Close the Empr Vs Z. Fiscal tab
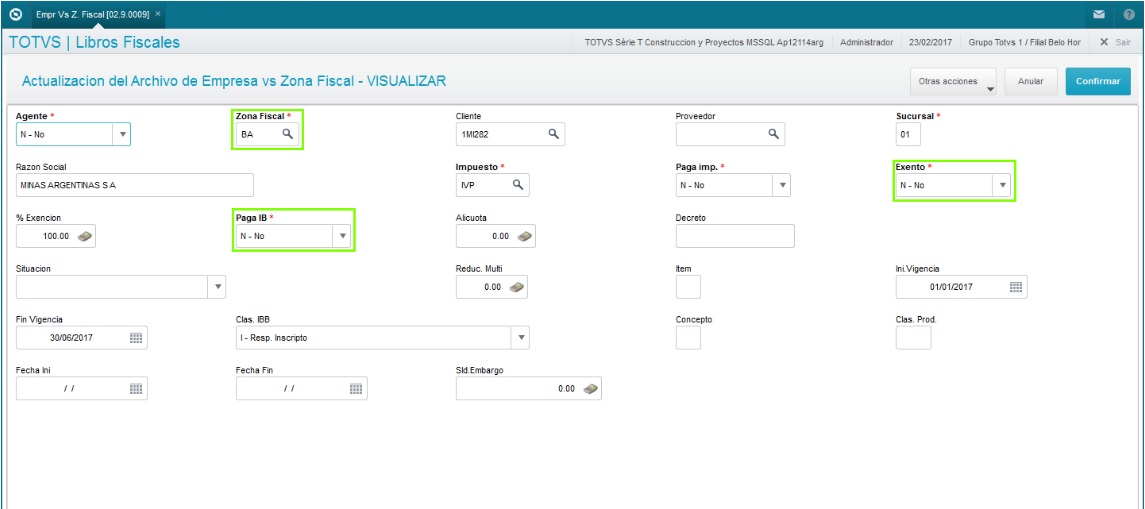Viewport: 1145px width, 509px height. tap(158, 14)
